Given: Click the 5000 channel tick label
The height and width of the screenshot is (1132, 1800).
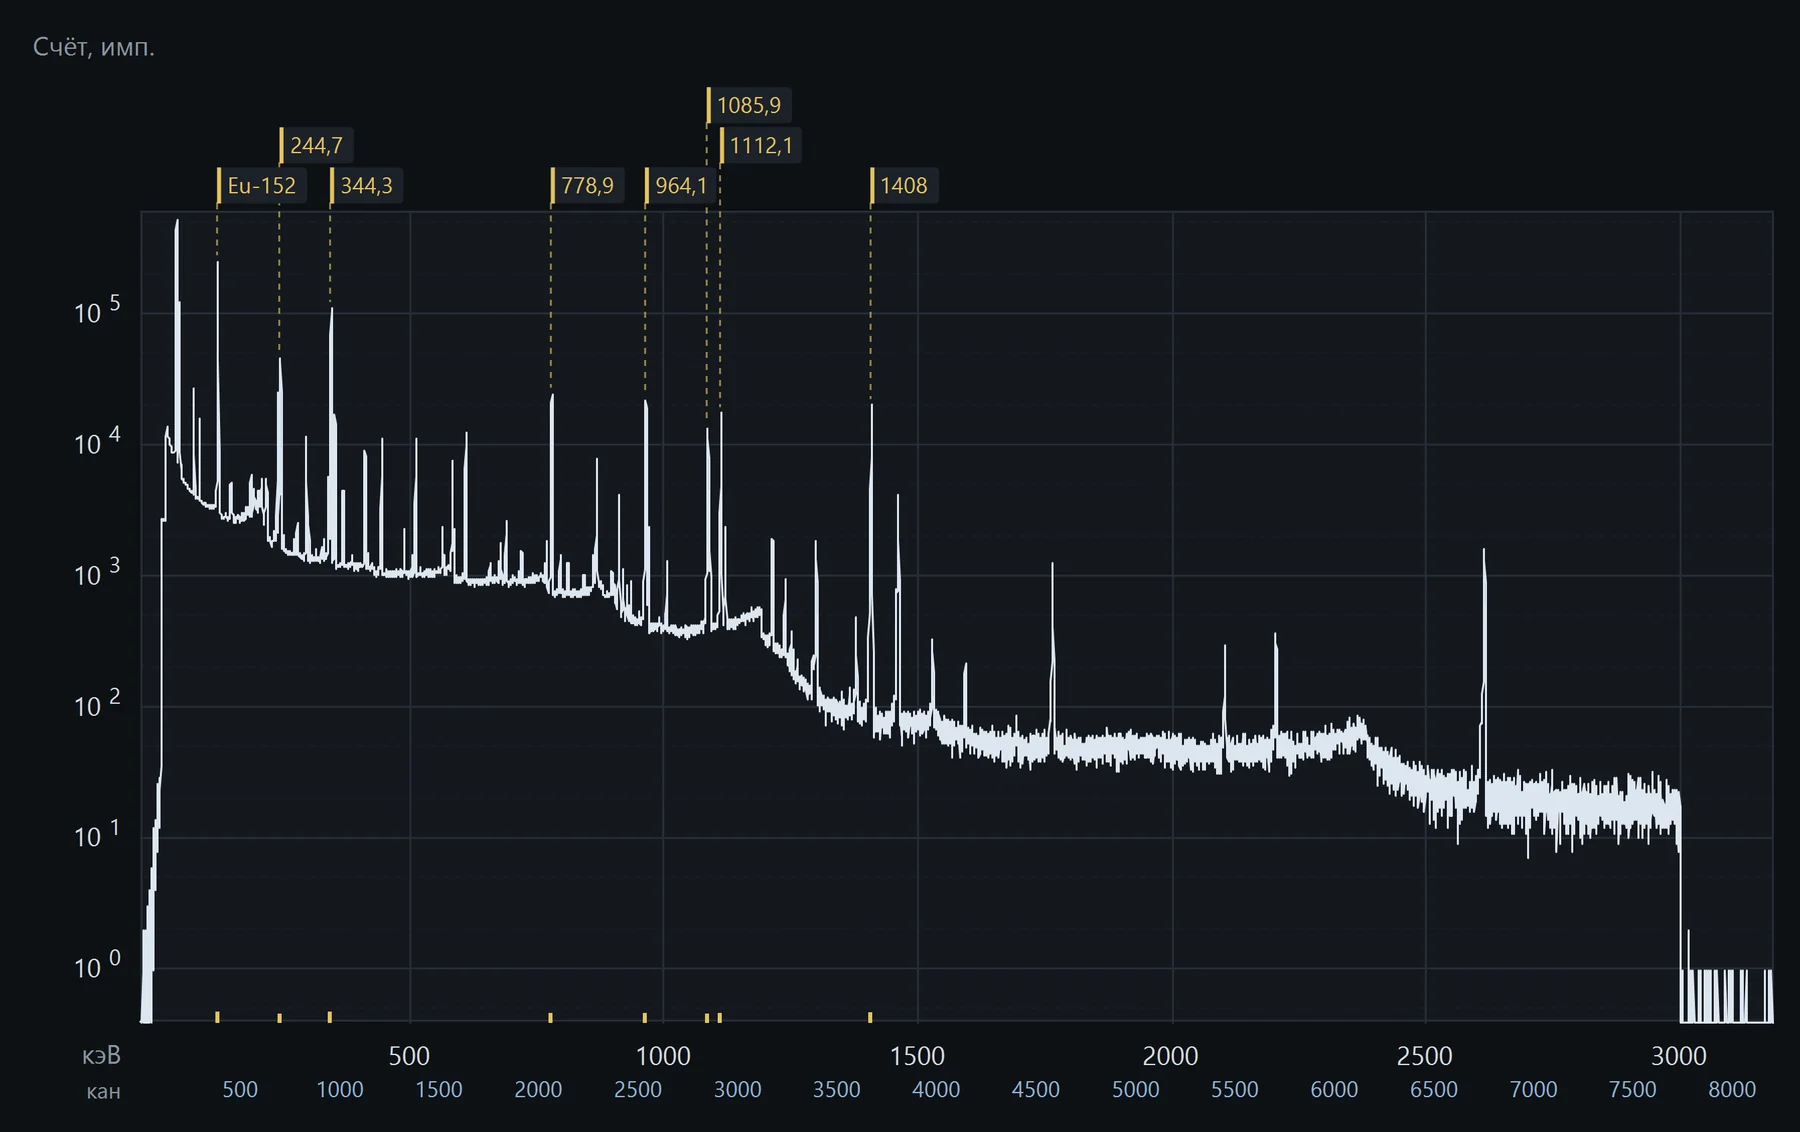Looking at the screenshot, I should click(1136, 1090).
